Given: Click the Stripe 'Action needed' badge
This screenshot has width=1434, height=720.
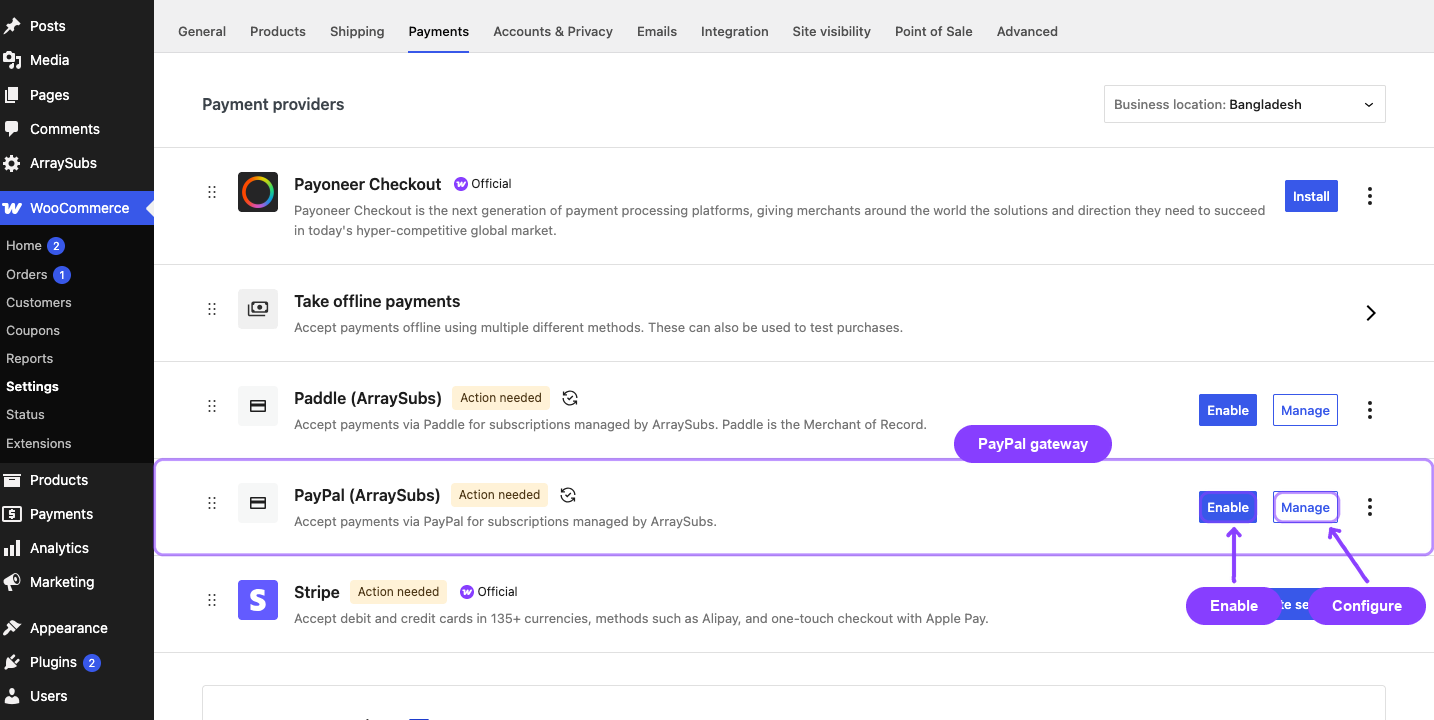Looking at the screenshot, I should pos(399,592).
